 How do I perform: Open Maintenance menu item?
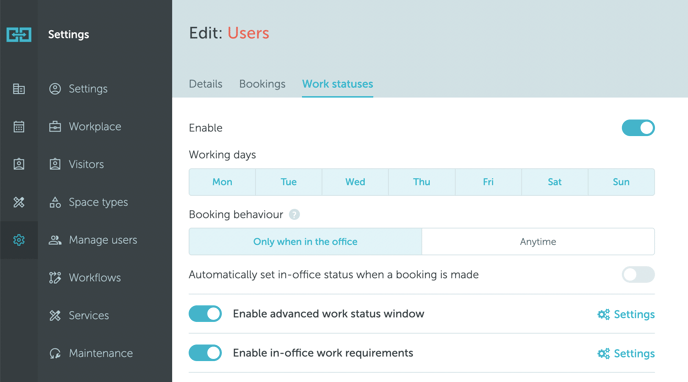coord(100,353)
